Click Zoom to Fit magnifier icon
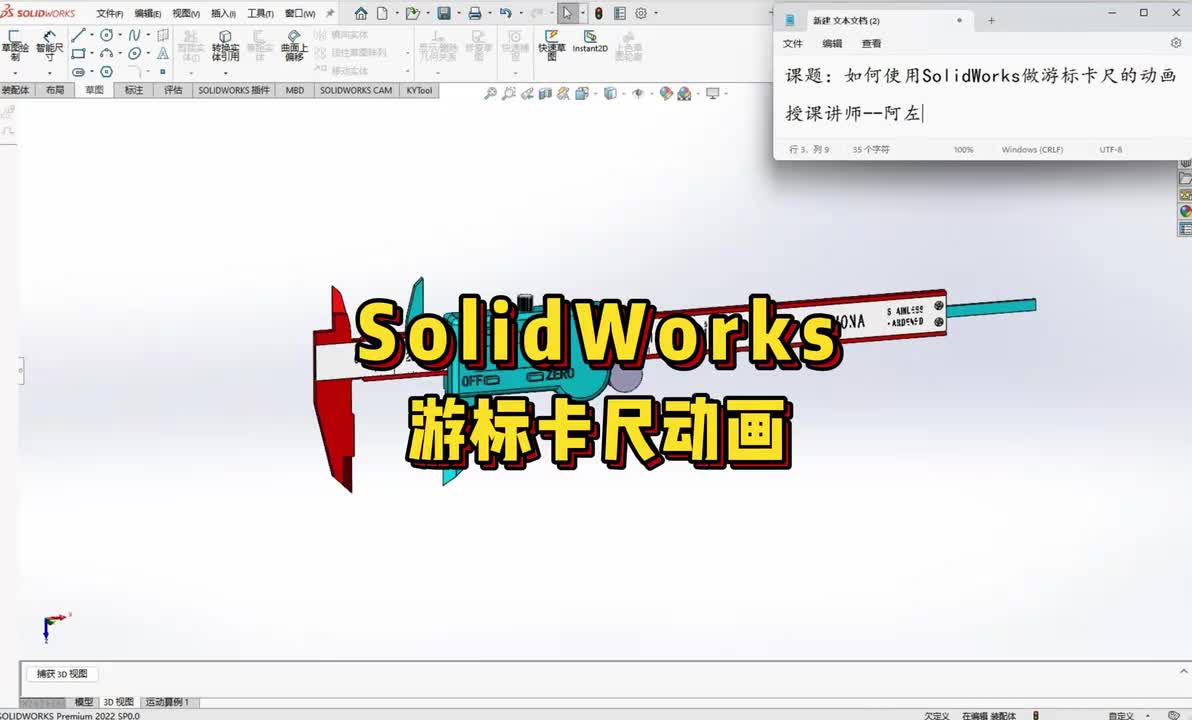The image size is (1192, 720). tap(490, 94)
